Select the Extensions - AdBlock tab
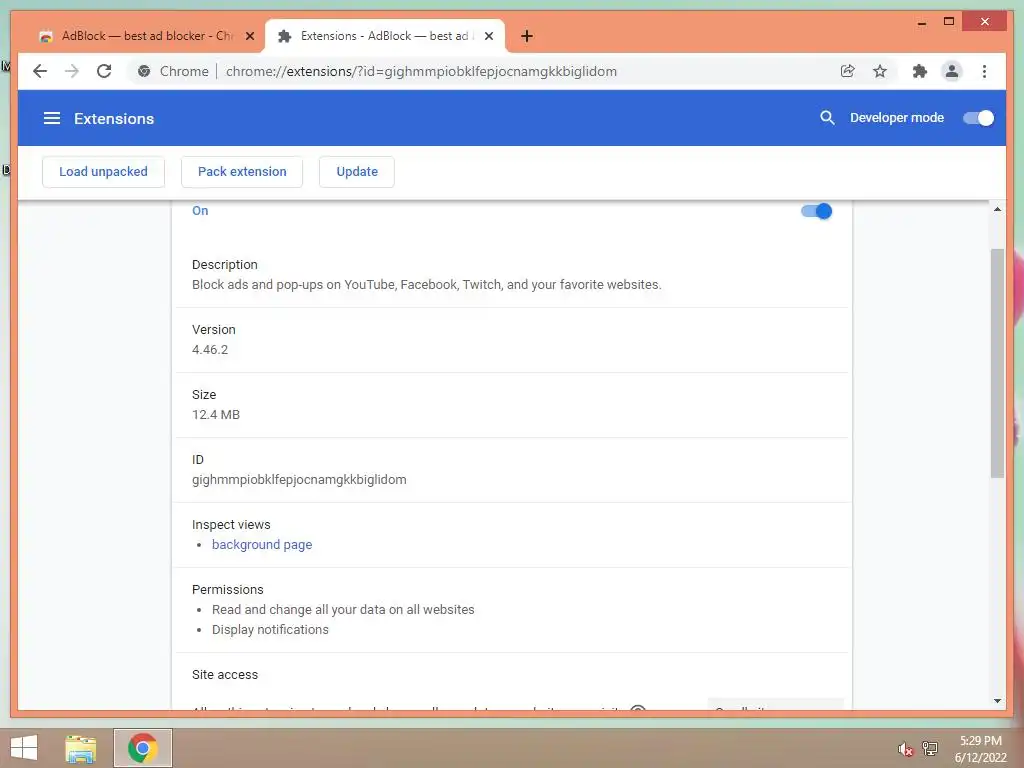The width and height of the screenshot is (1024, 768). click(x=385, y=36)
